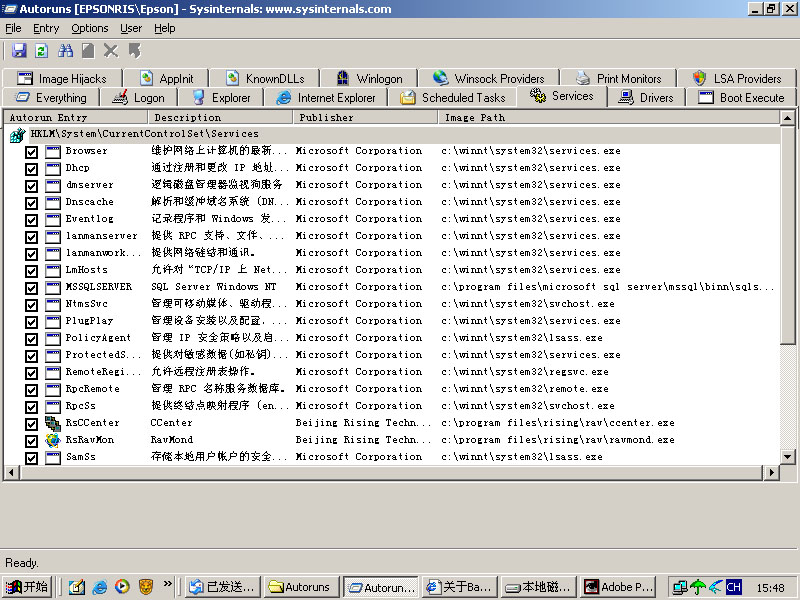Switch to Adobe P... taskbar button

pyautogui.click(x=619, y=587)
